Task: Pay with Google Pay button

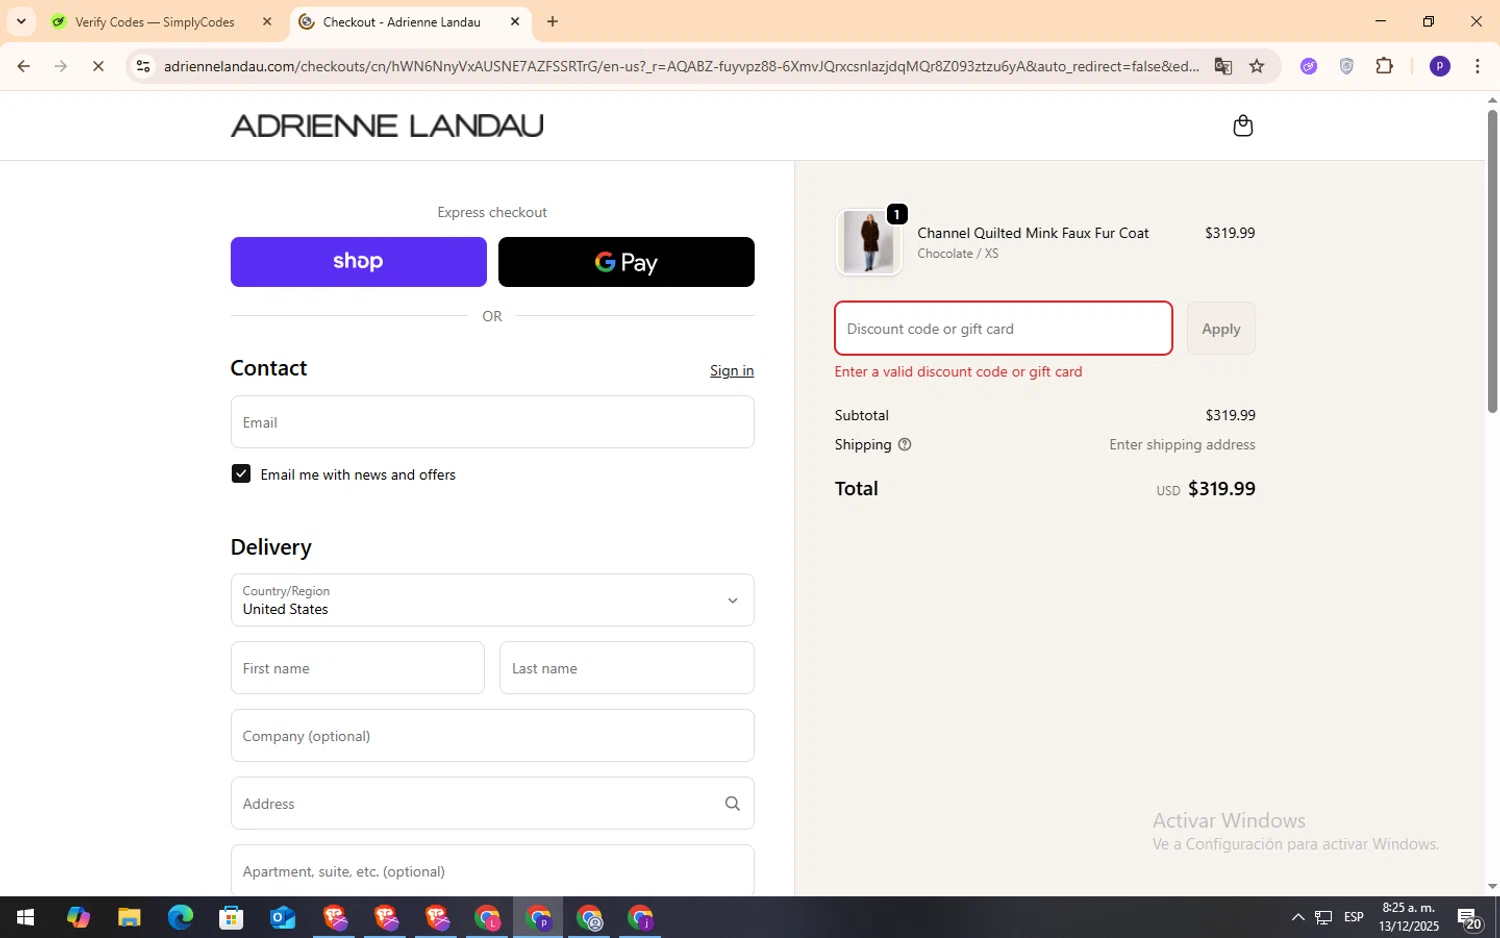Action: (626, 262)
